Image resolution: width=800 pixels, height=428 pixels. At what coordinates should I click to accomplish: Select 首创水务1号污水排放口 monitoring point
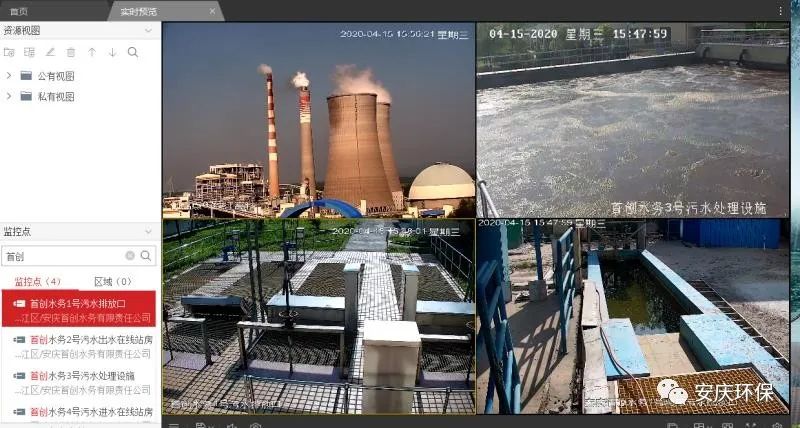(79, 309)
